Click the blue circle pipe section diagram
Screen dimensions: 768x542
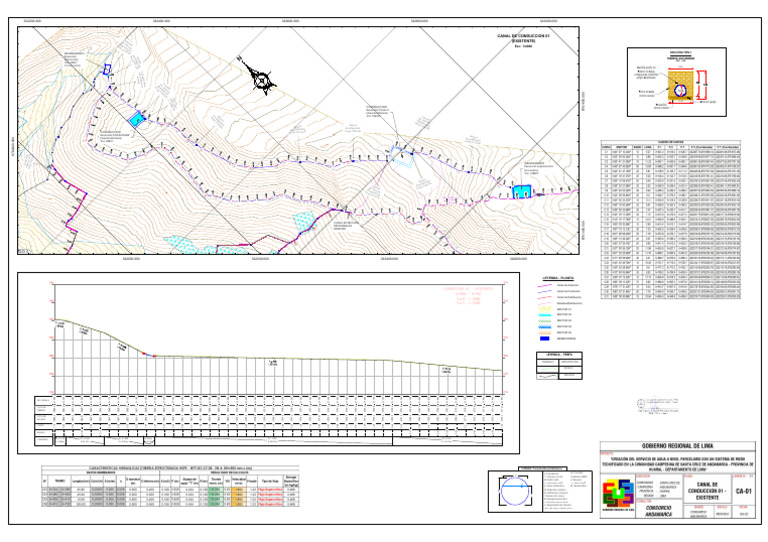tap(515, 492)
